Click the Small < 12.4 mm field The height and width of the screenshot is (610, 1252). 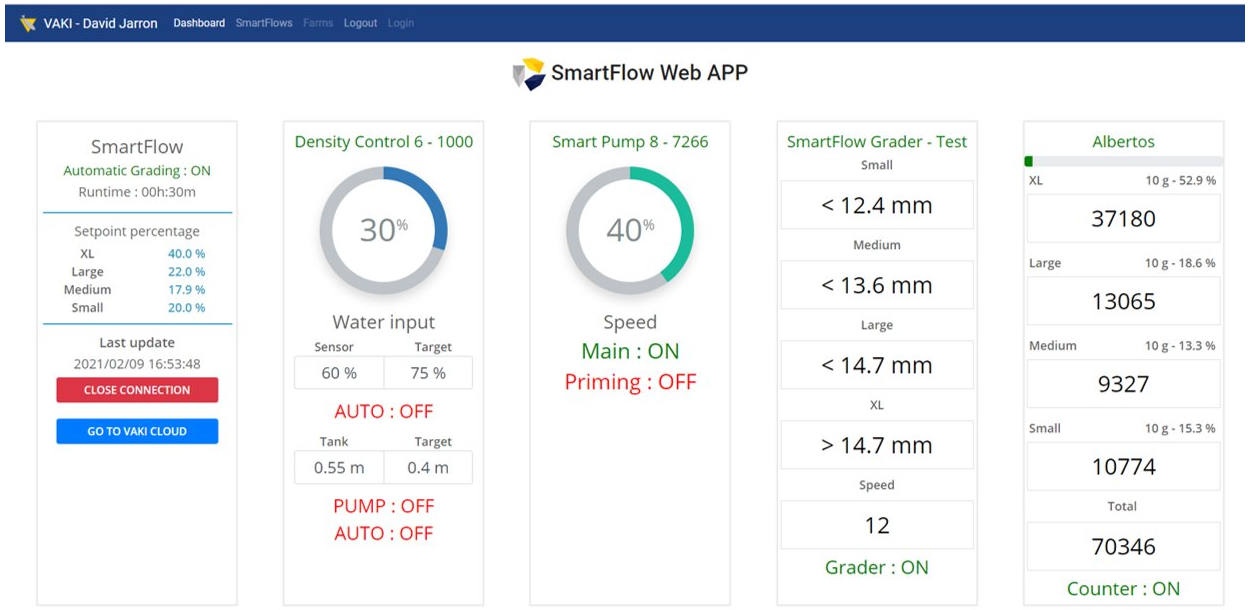pos(877,205)
